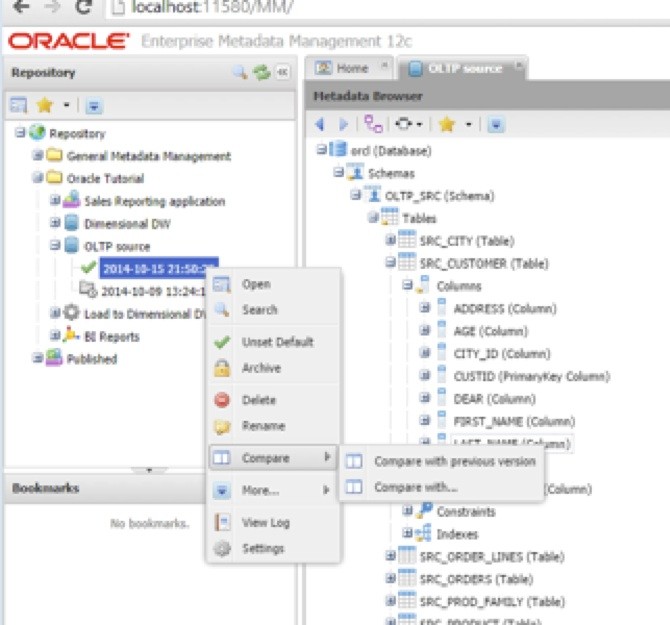Choose Rename in the context menu
Screen dimensions: 670x625
(273, 426)
